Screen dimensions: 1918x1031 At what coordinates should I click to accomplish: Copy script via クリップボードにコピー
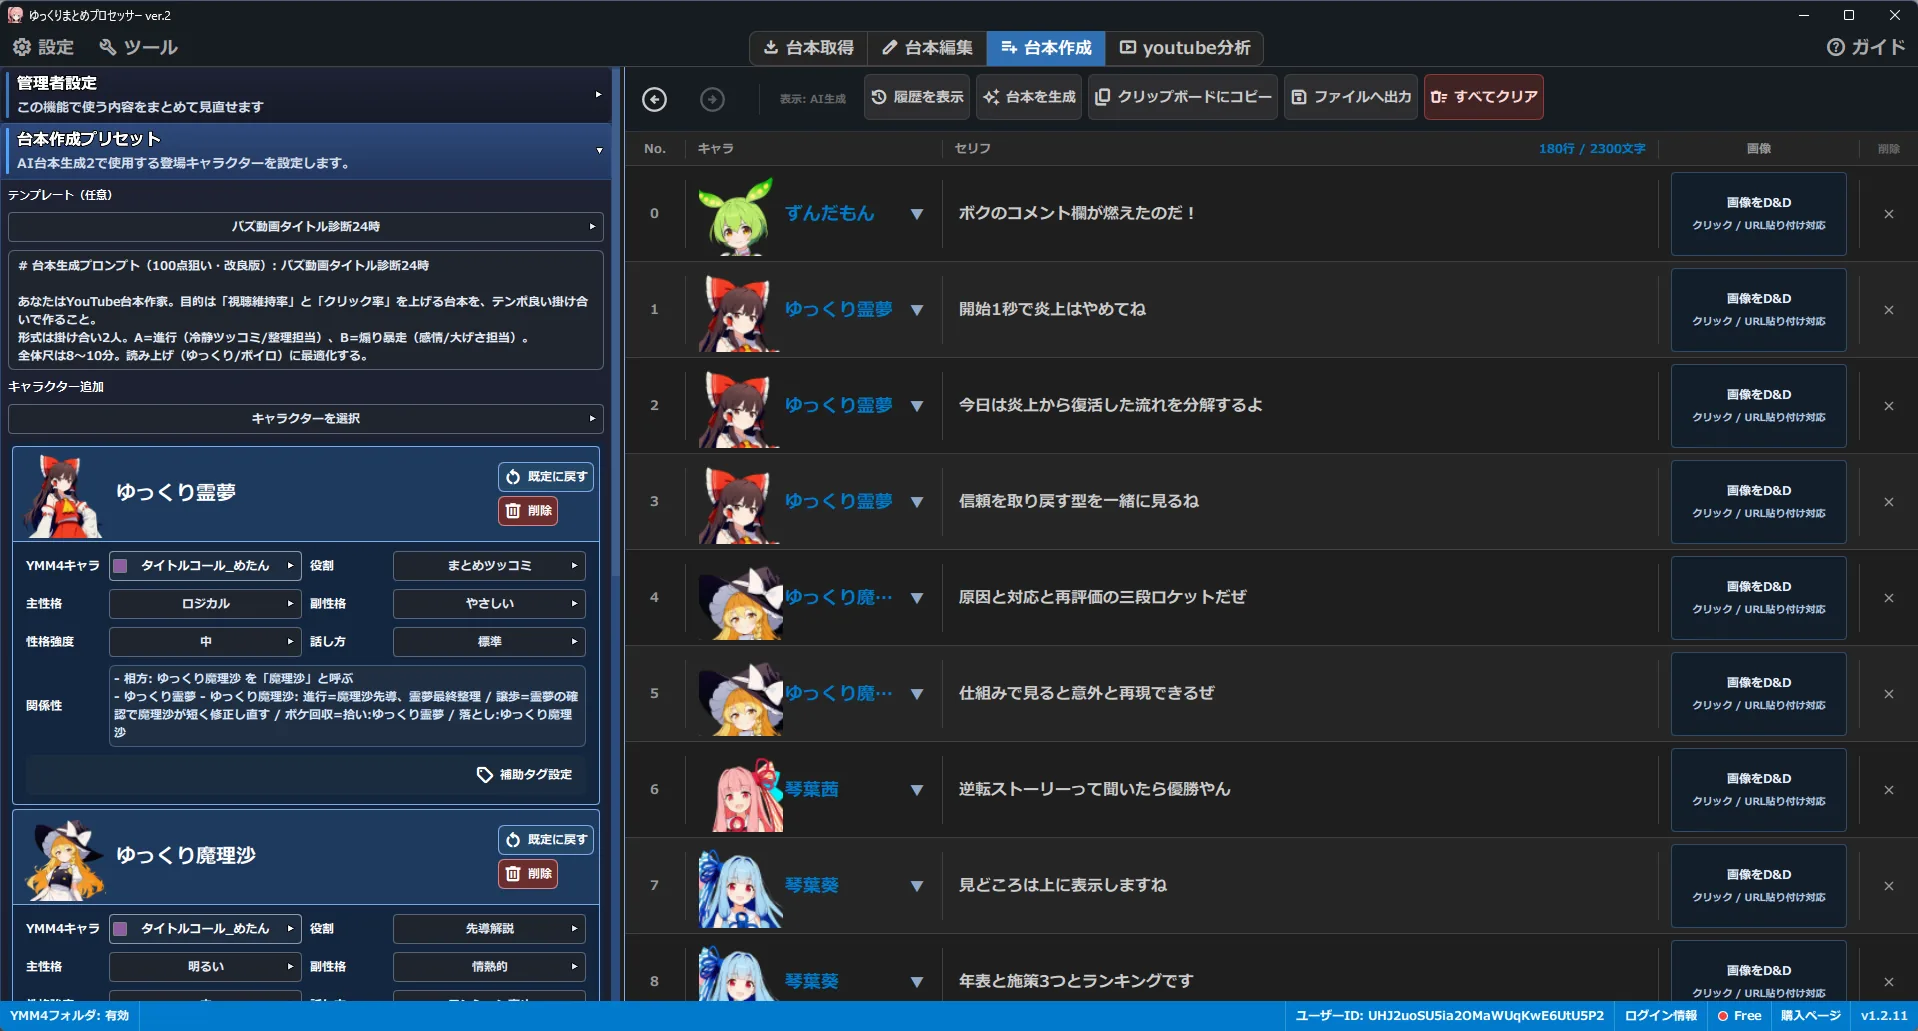pyautogui.click(x=1183, y=97)
